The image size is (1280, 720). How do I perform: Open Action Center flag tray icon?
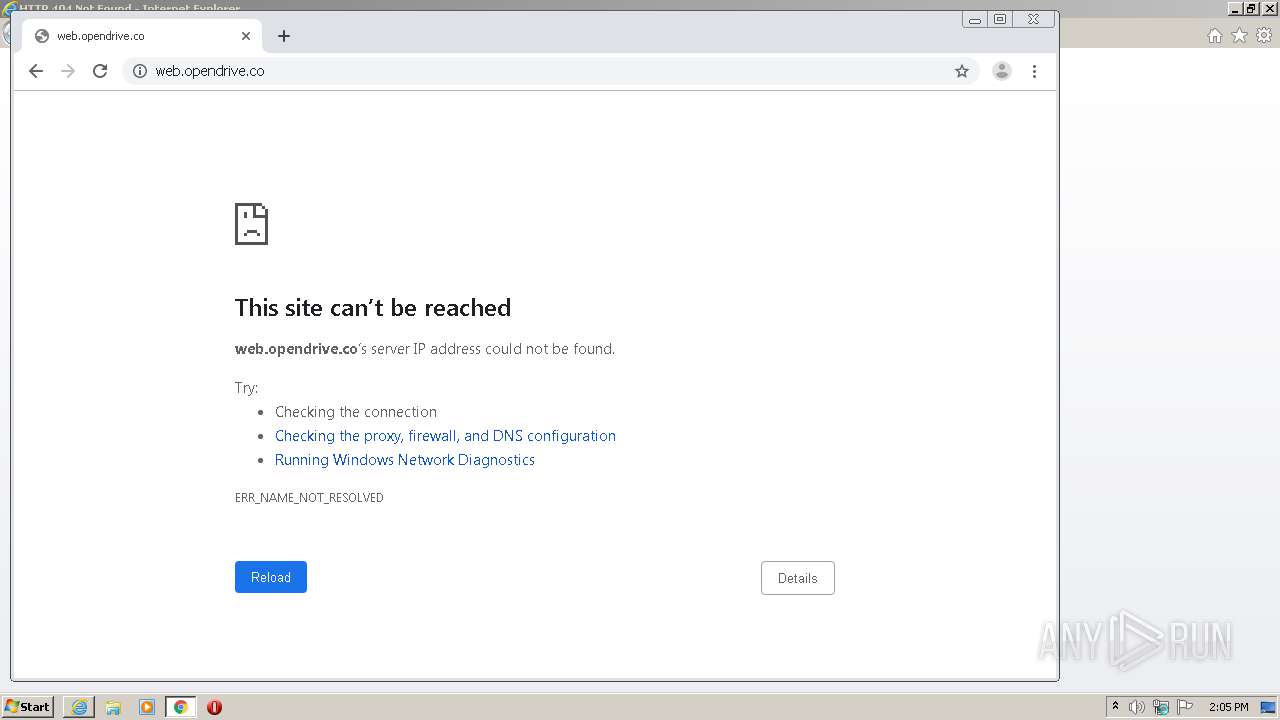(x=1185, y=707)
